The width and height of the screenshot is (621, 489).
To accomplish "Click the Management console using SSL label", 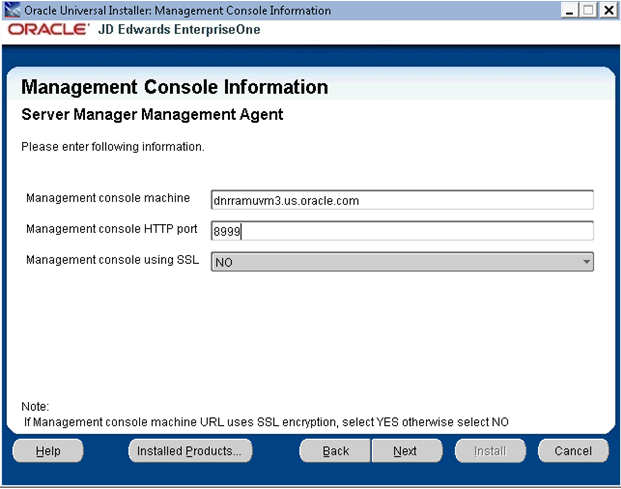I will 112,260.
